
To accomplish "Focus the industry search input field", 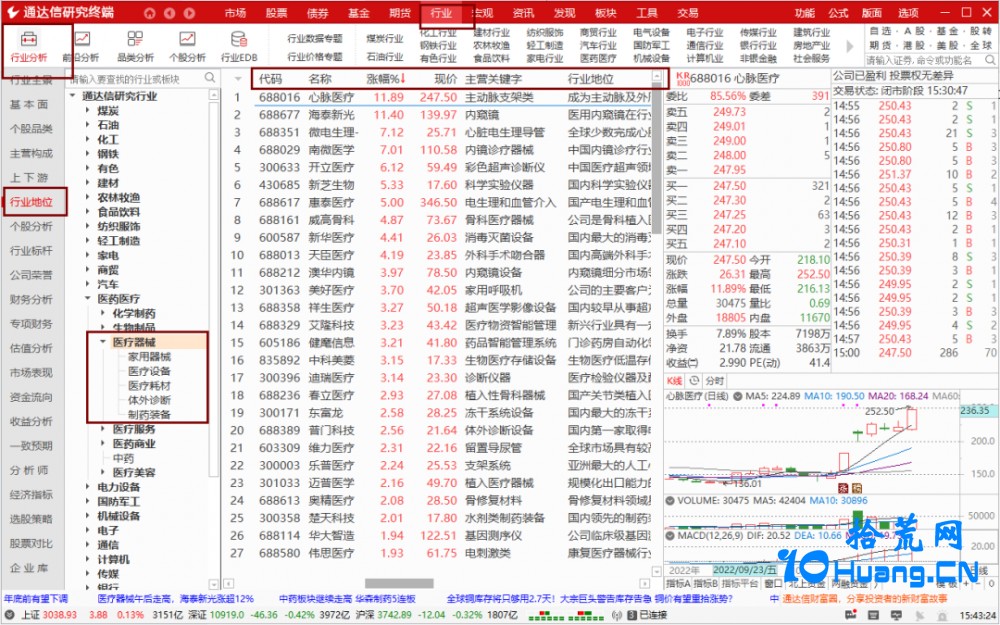I will tap(136, 78).
